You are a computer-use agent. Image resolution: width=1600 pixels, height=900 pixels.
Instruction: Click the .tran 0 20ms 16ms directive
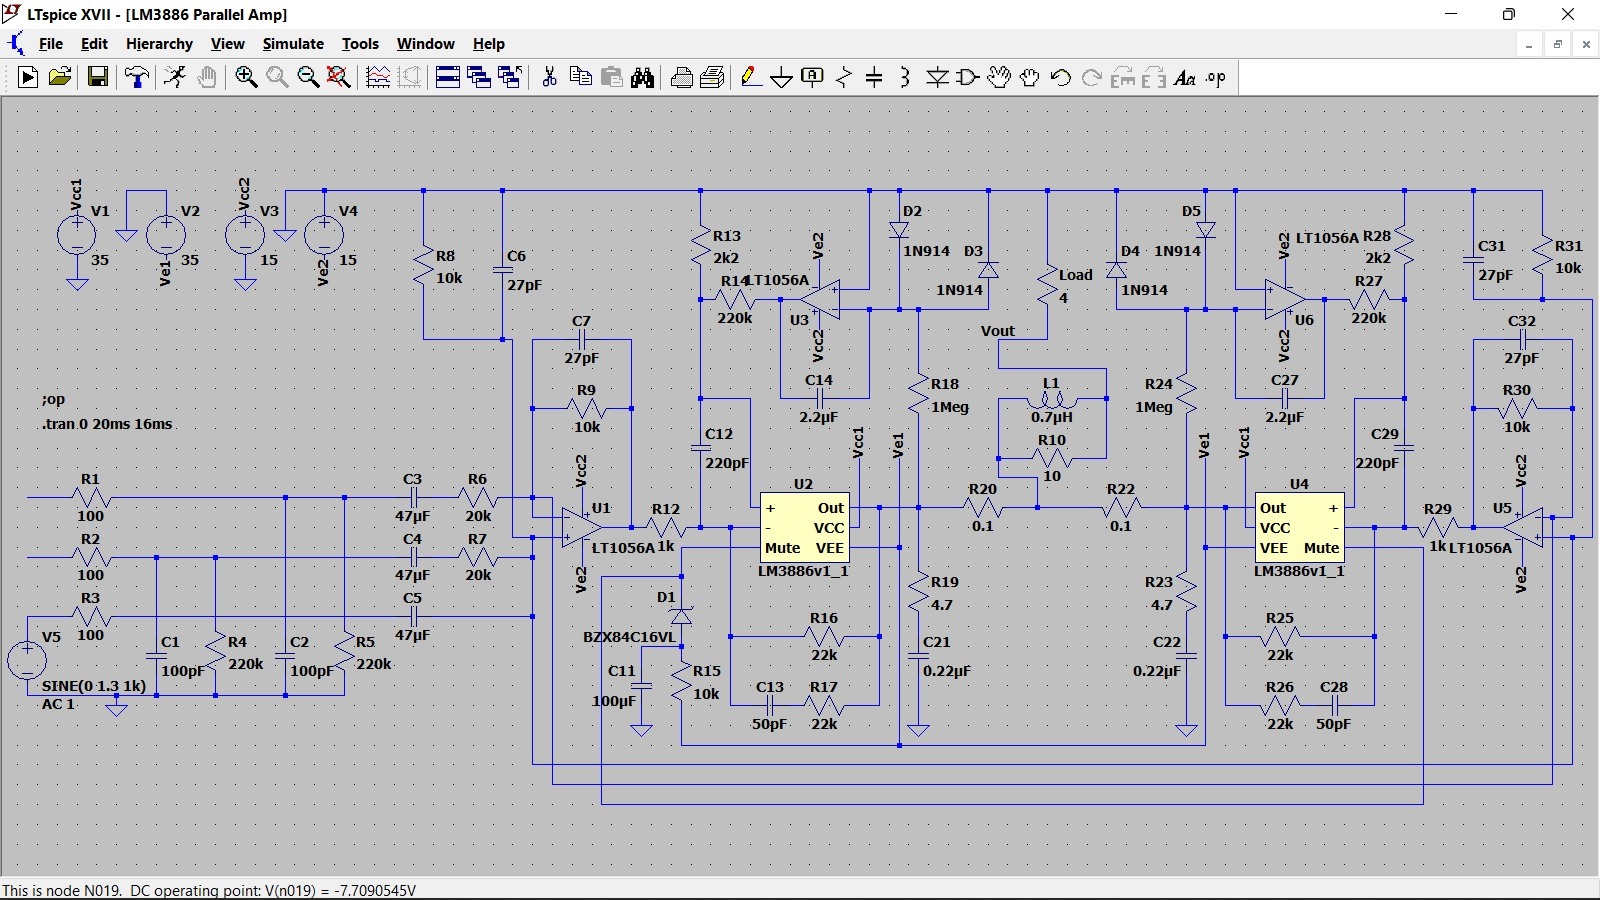[x=107, y=424]
